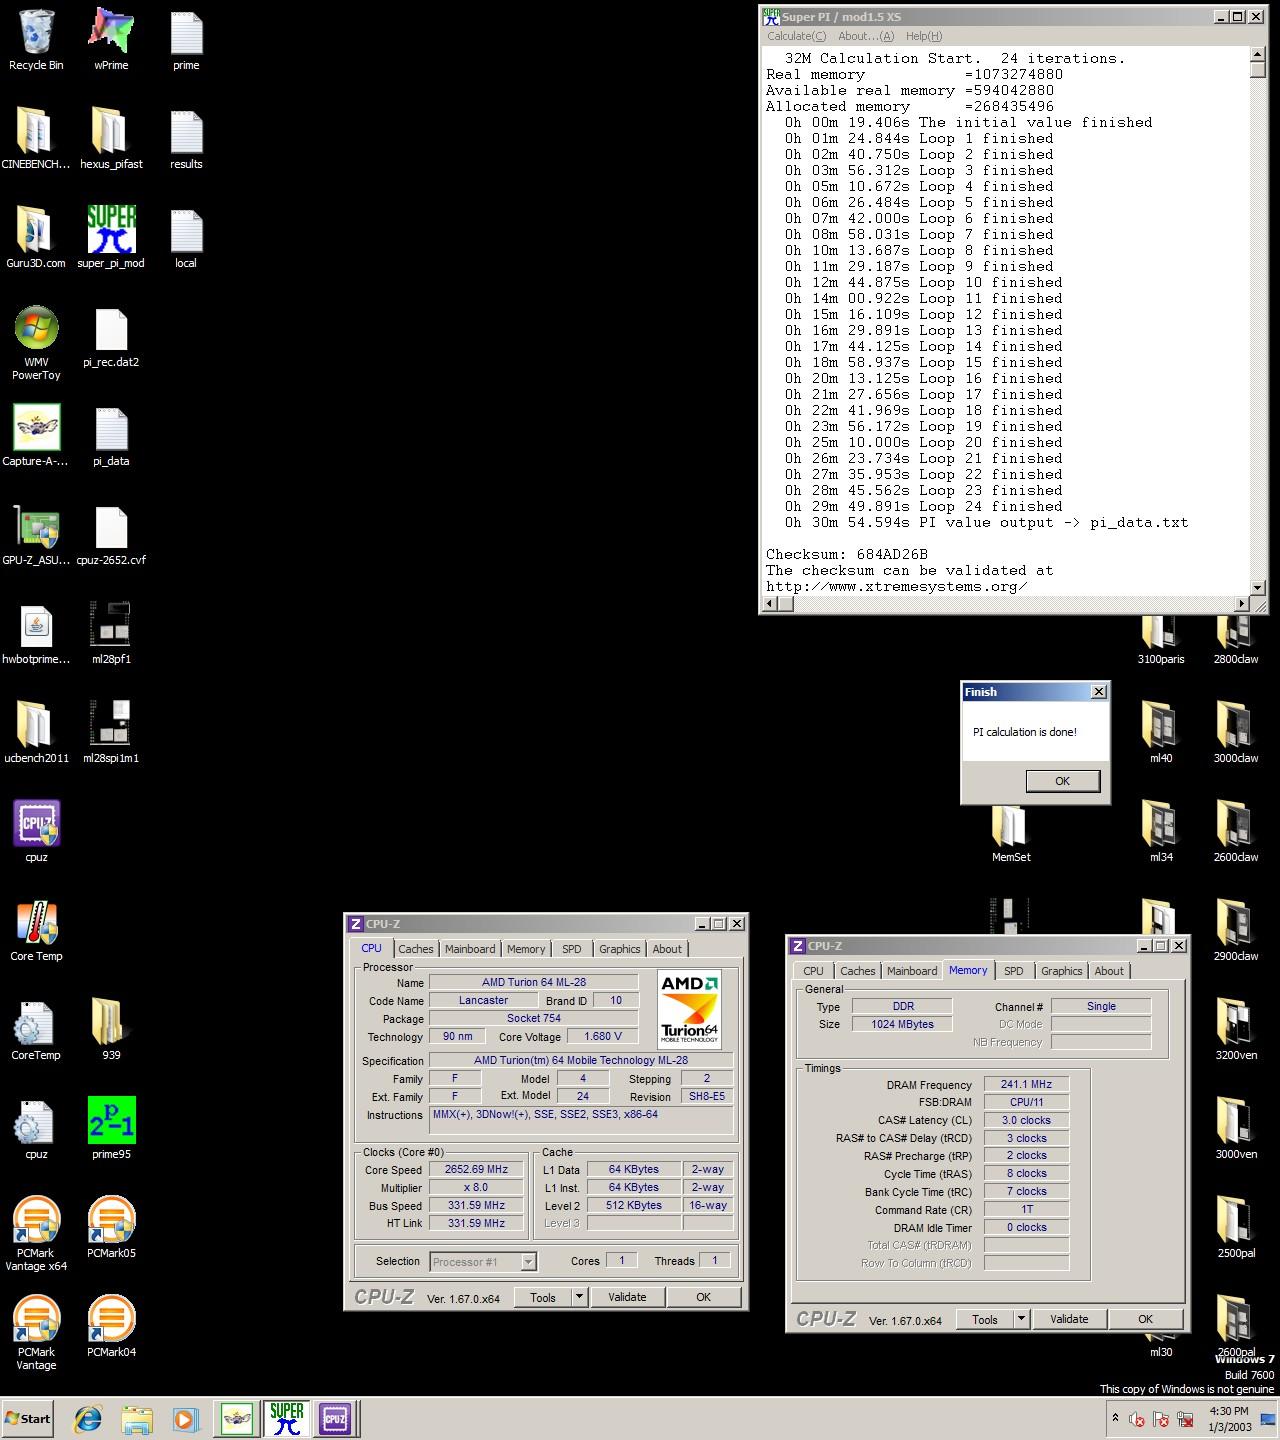Click the Super PI vertical scrollbar thumb
The image size is (1280, 1440).
[1257, 69]
